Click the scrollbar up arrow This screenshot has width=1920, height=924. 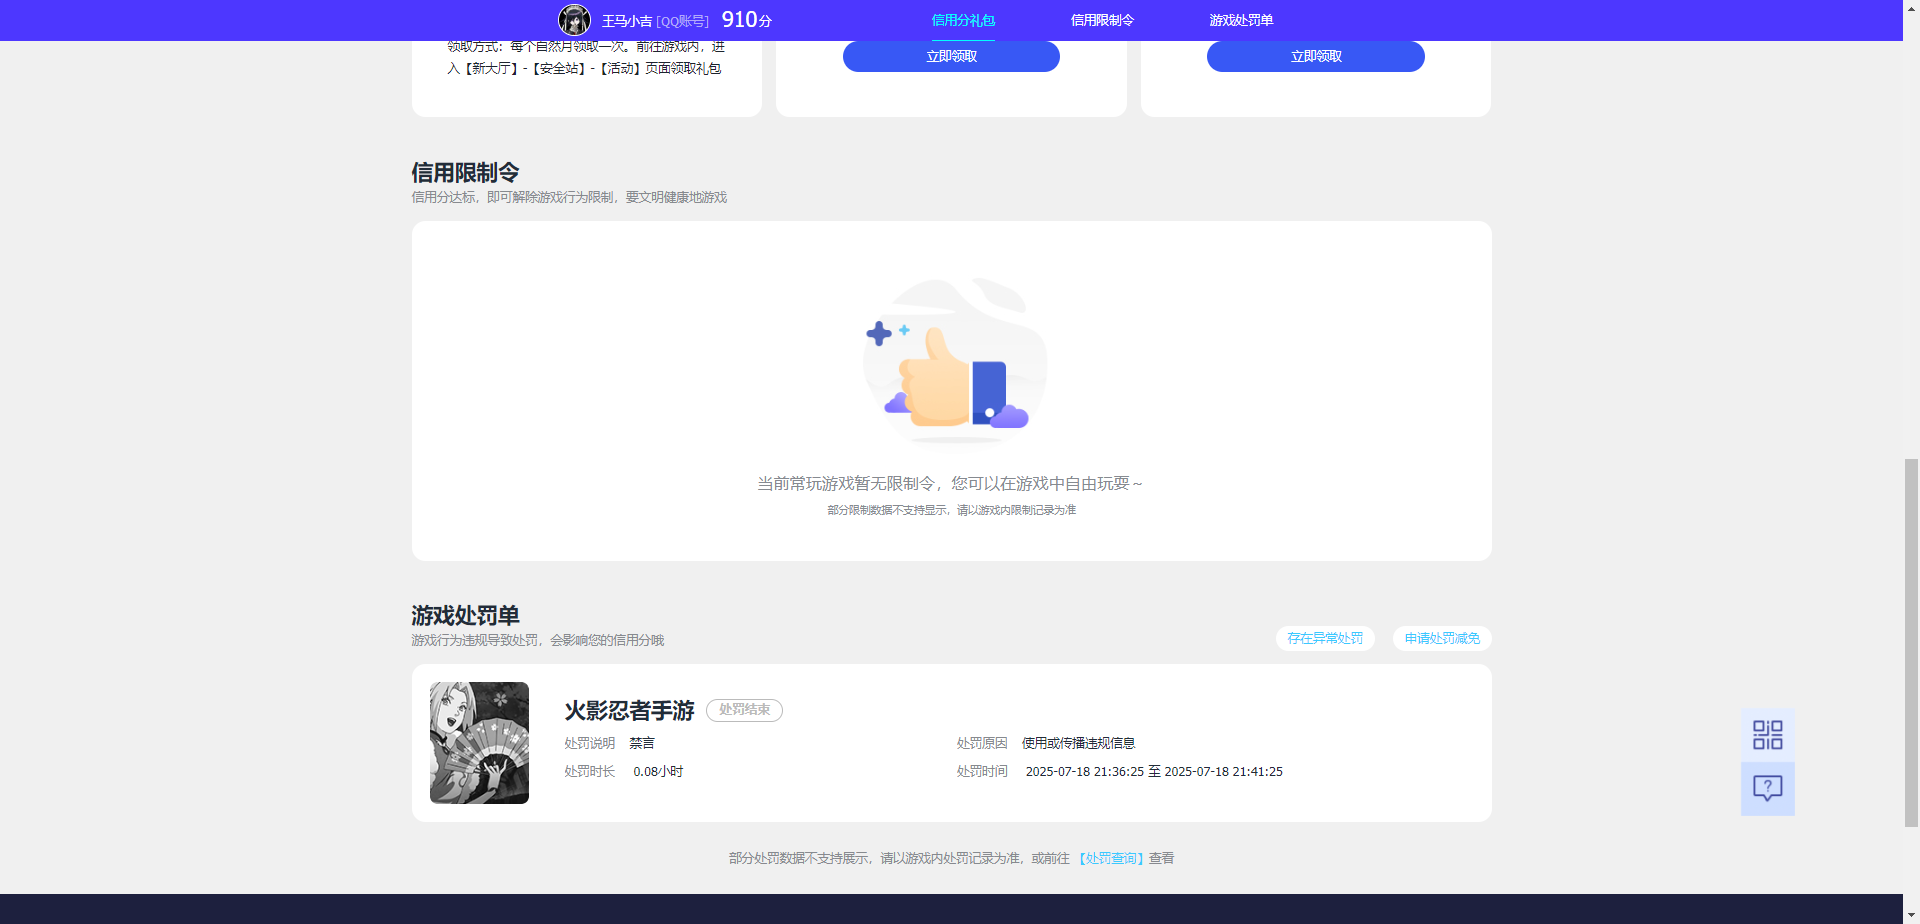(x=1912, y=8)
